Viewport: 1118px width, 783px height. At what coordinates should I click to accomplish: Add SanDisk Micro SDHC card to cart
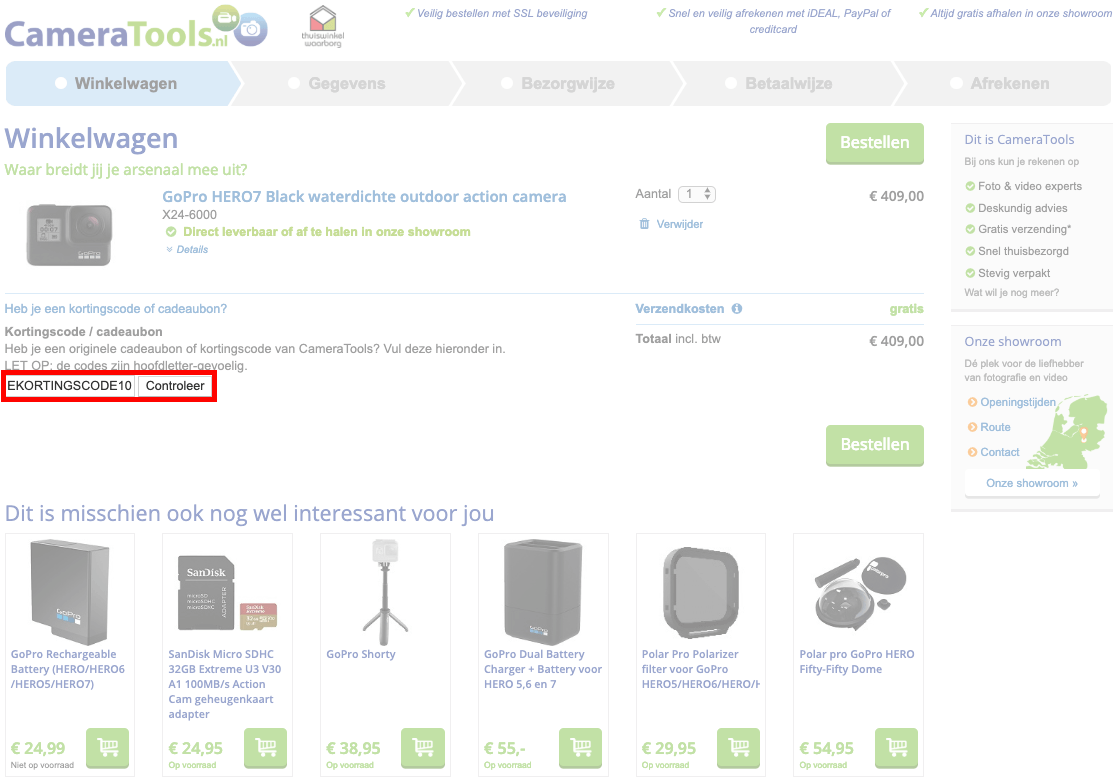point(265,748)
